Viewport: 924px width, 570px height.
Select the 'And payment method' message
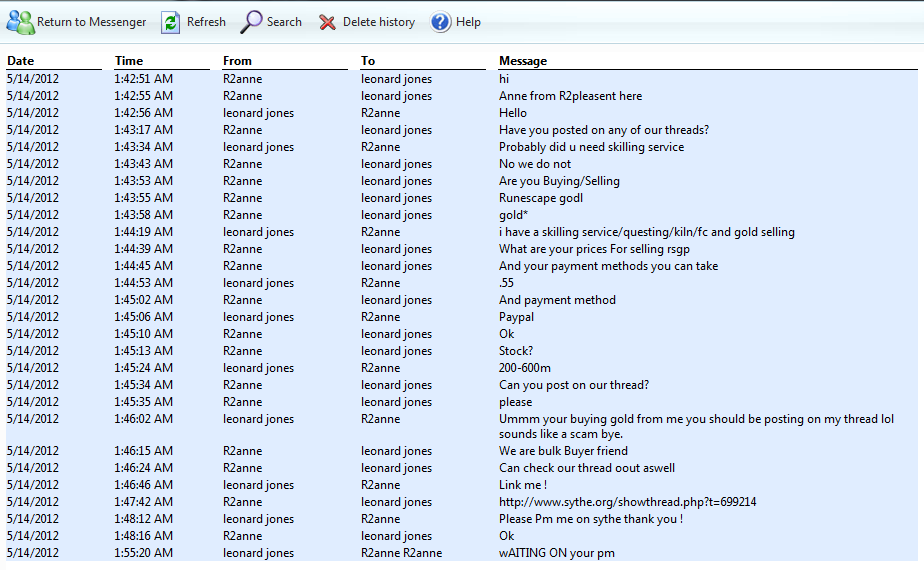[557, 300]
